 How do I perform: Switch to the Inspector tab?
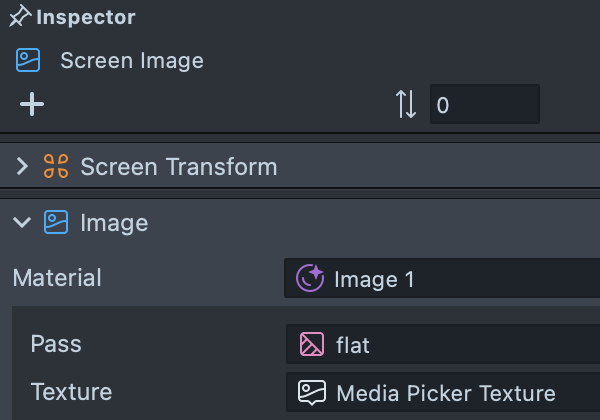pos(85,17)
